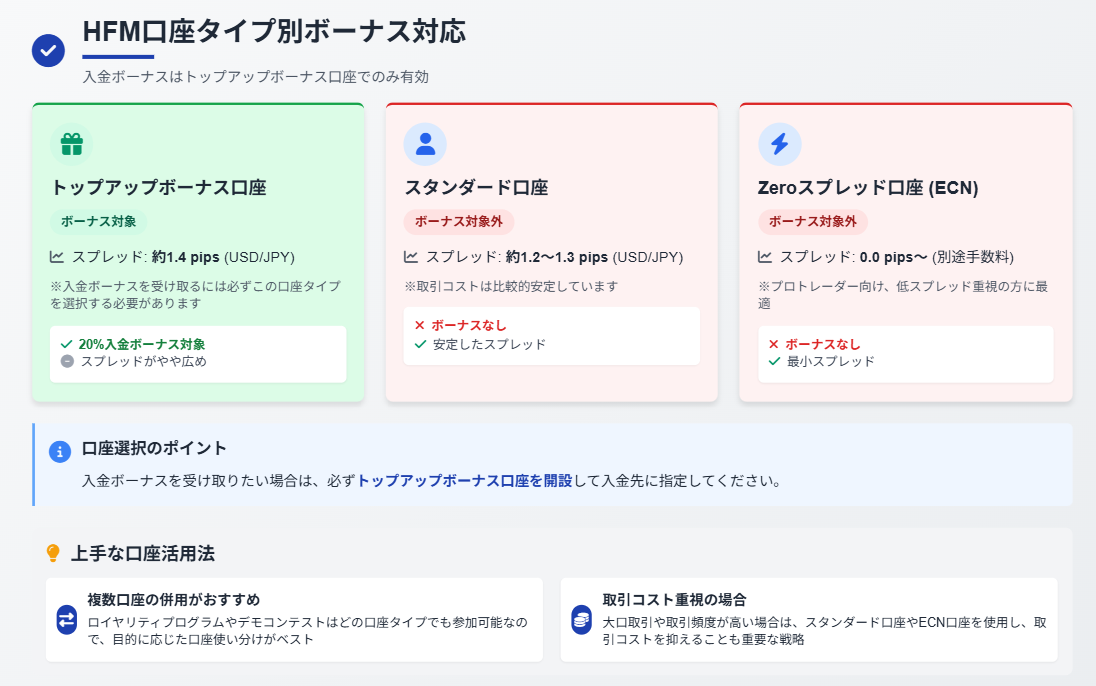Click the coins icon near 取引コスト重視の場合
Viewport: 1096px width, 686px height.
(582, 620)
